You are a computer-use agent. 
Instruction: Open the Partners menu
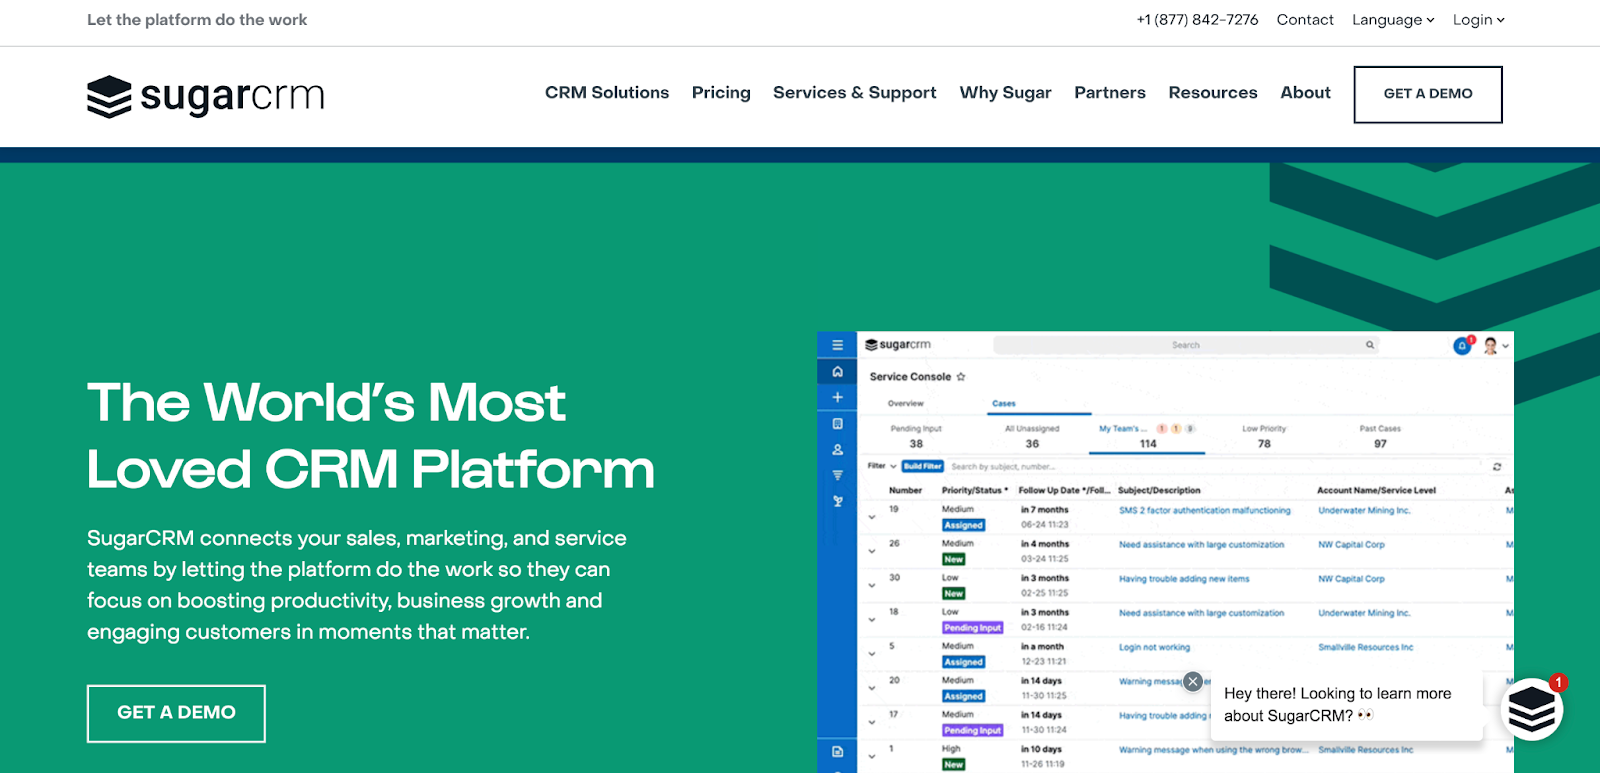[x=1110, y=92]
